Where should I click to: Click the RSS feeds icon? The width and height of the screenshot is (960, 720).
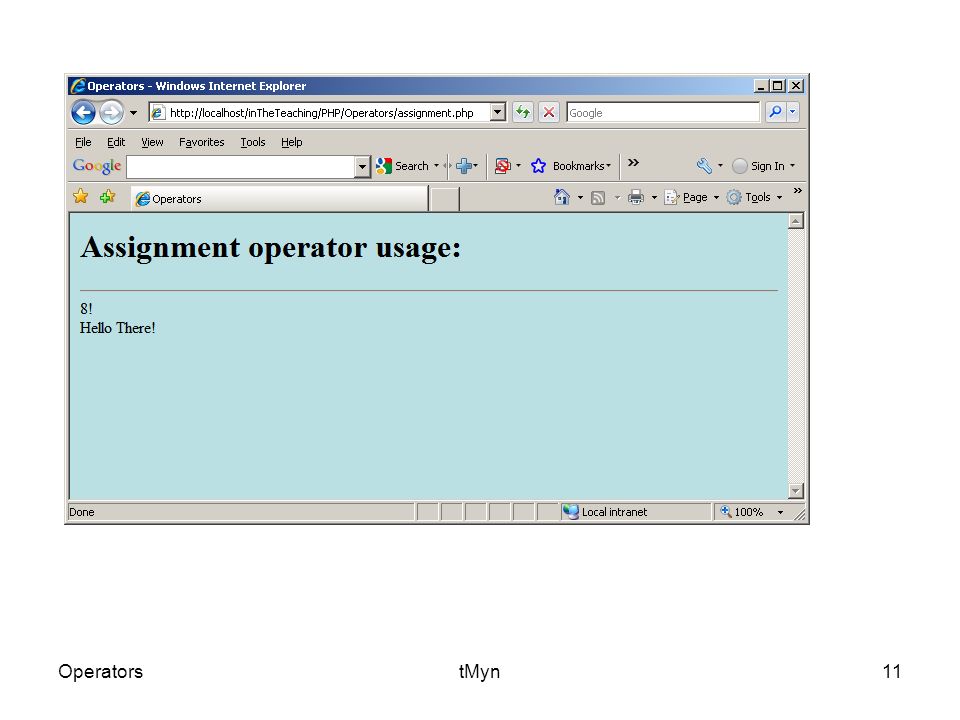click(598, 198)
